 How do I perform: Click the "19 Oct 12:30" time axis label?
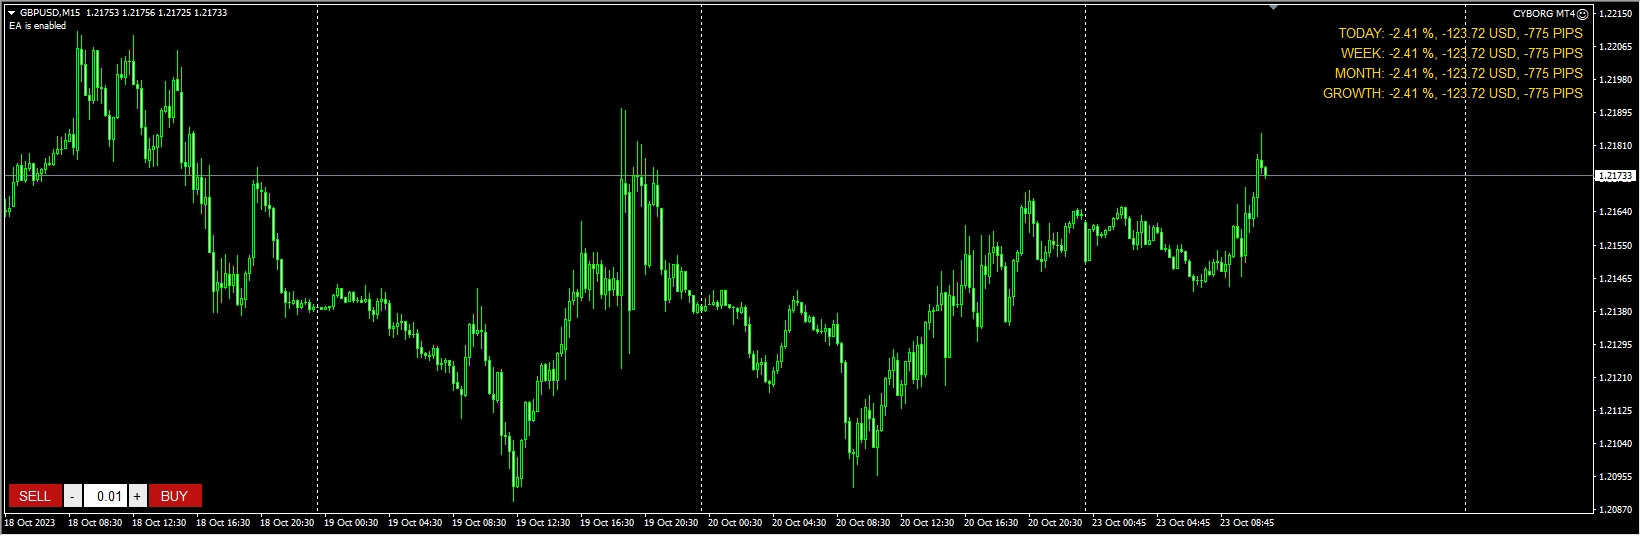tap(543, 522)
